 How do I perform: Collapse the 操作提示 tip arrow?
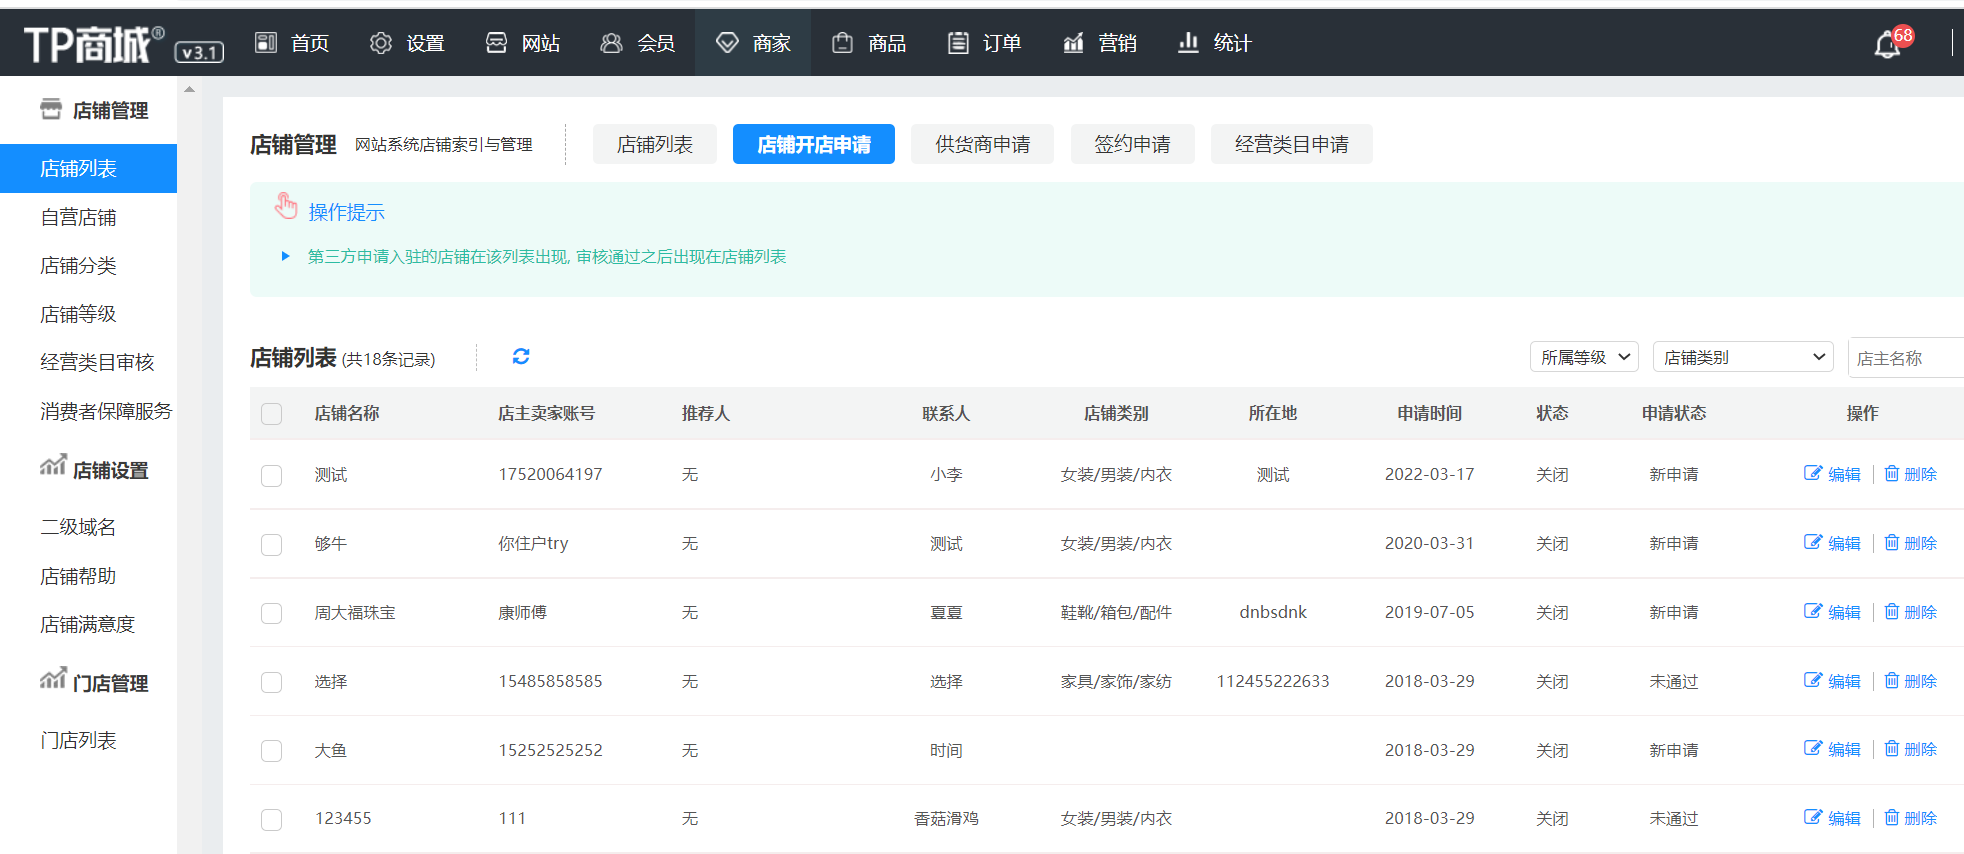point(285,257)
